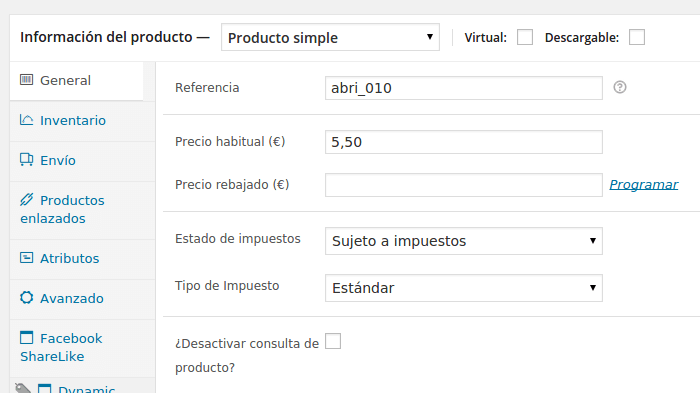This screenshot has height=393, width=700.
Task: Check ¿Desactivar consulta de producto? box
Action: (x=333, y=341)
